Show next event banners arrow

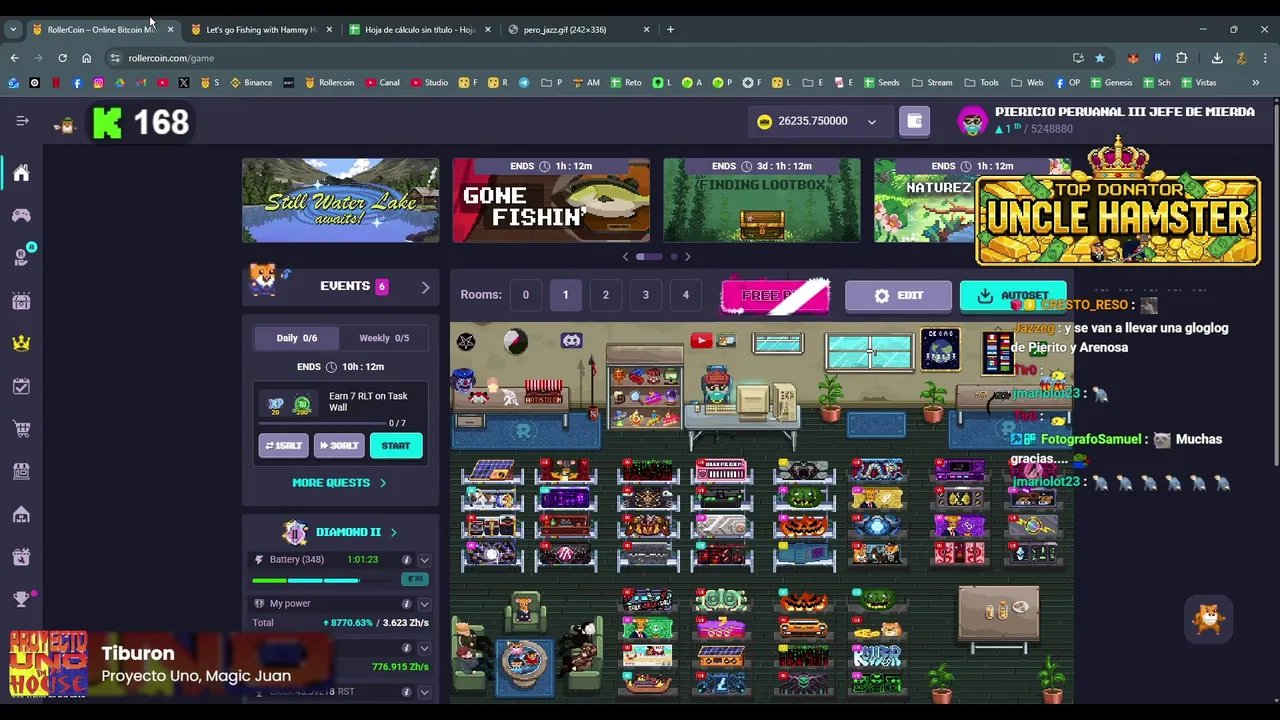coord(687,257)
